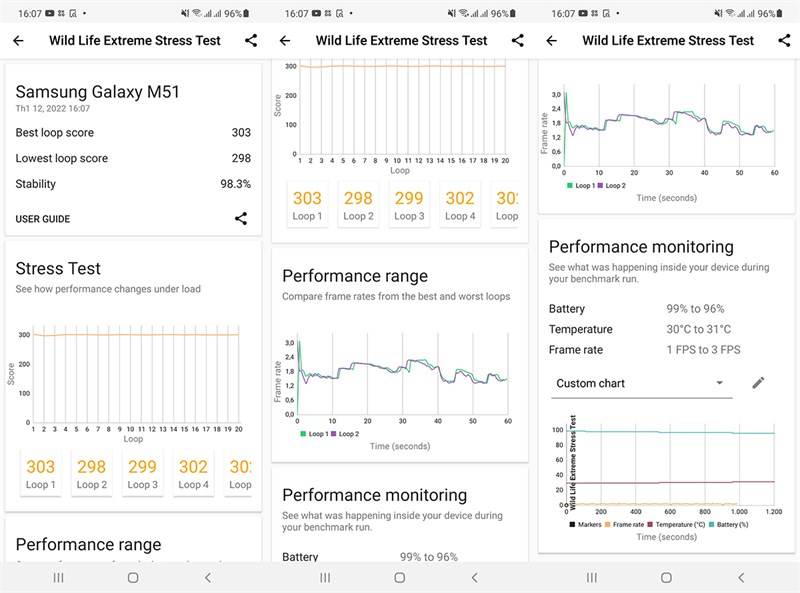Viewport: 800px width, 593px height.
Task: Select Loop 1 card scoring 303, left screen
Action: click(40, 473)
